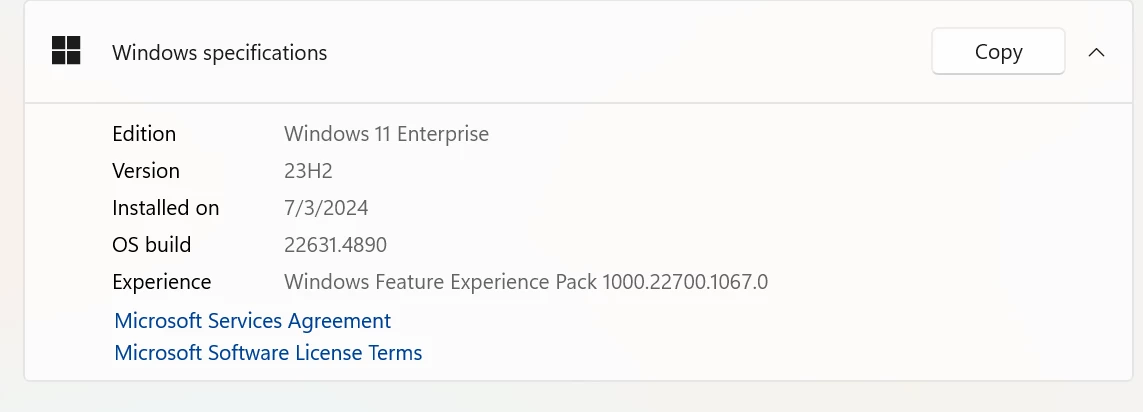Select the 23H2 version value
The width and height of the screenshot is (1143, 412).
tap(308, 171)
